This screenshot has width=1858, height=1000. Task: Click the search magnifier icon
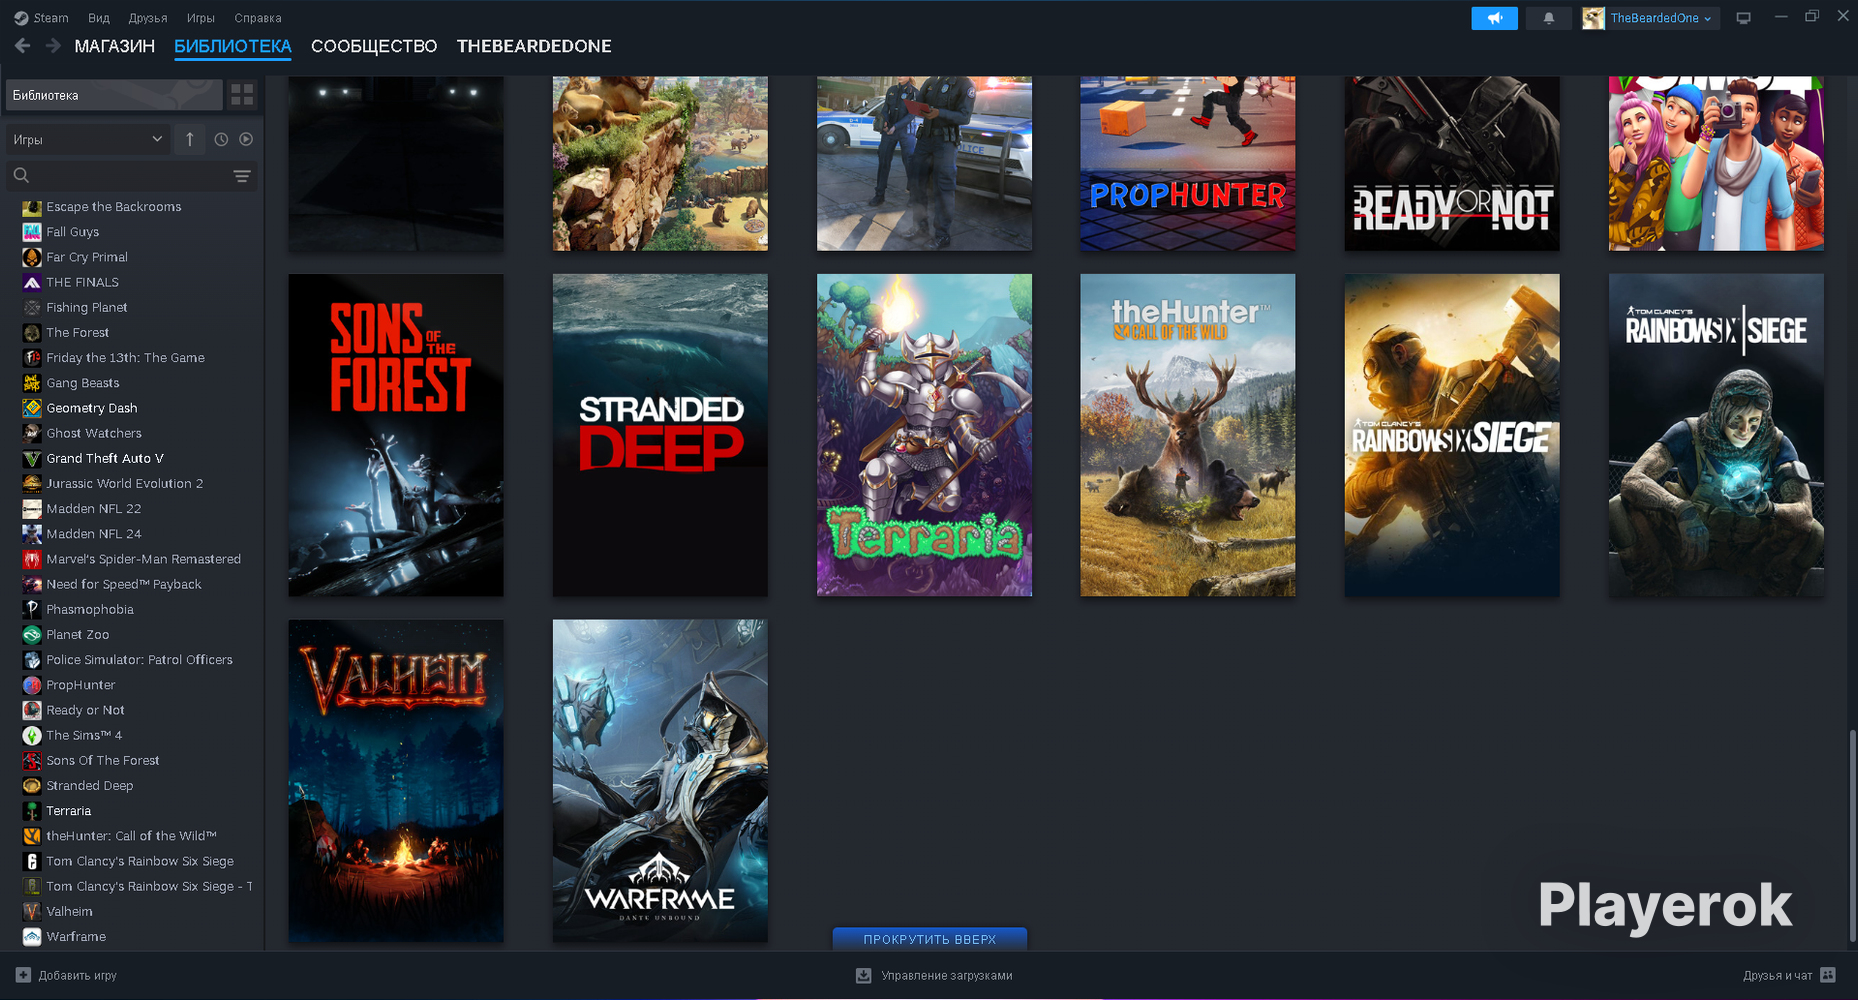(x=21, y=176)
